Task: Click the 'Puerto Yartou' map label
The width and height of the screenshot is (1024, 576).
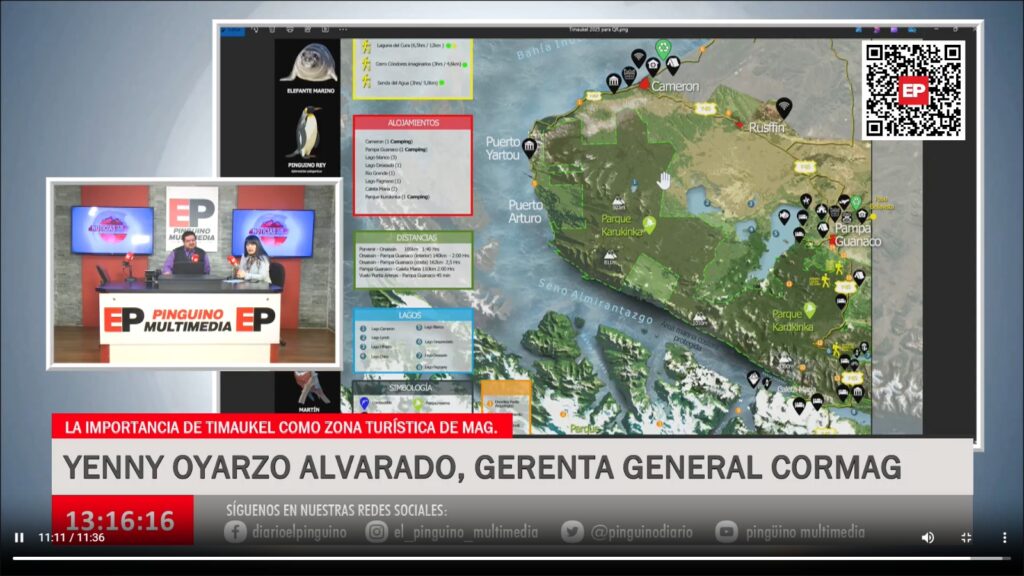Action: (x=503, y=148)
